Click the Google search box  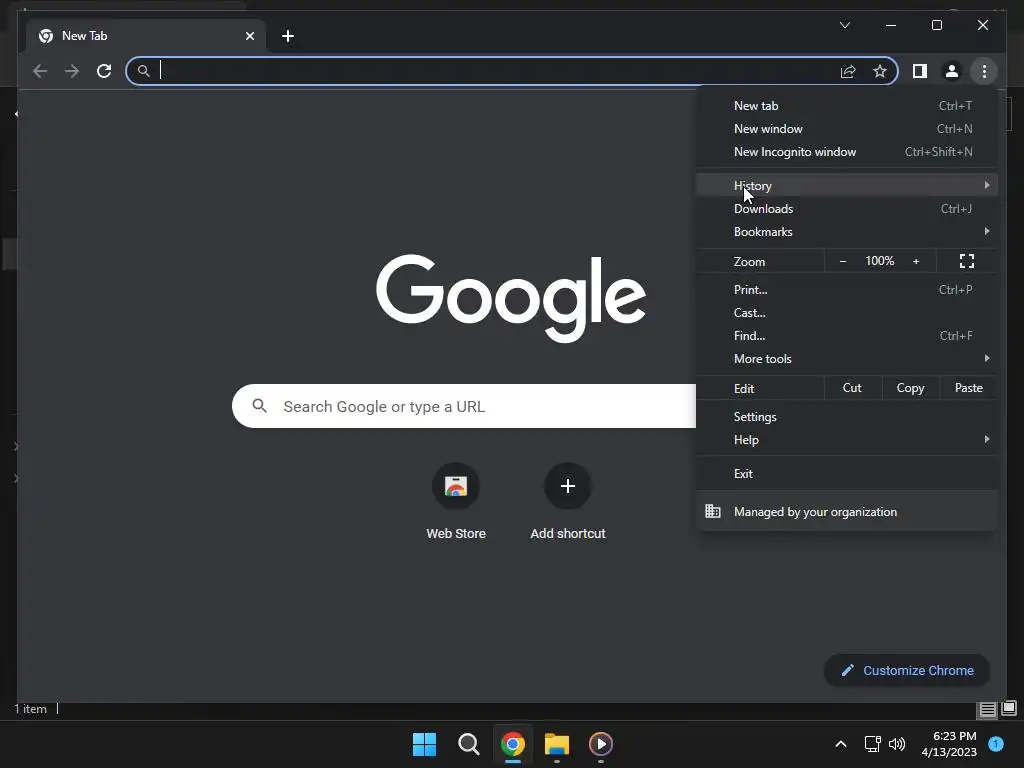(464, 406)
